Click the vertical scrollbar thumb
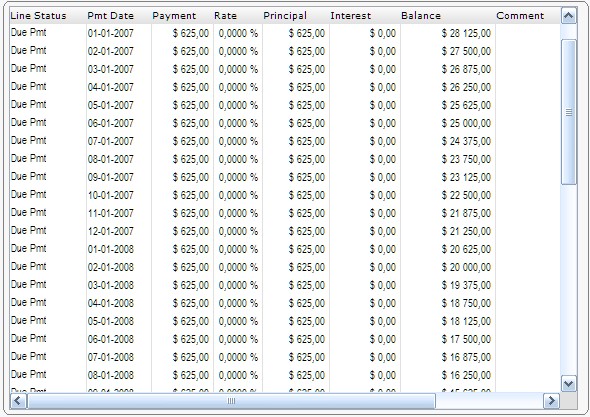Image resolution: width=590 pixels, height=417 pixels. click(x=569, y=112)
